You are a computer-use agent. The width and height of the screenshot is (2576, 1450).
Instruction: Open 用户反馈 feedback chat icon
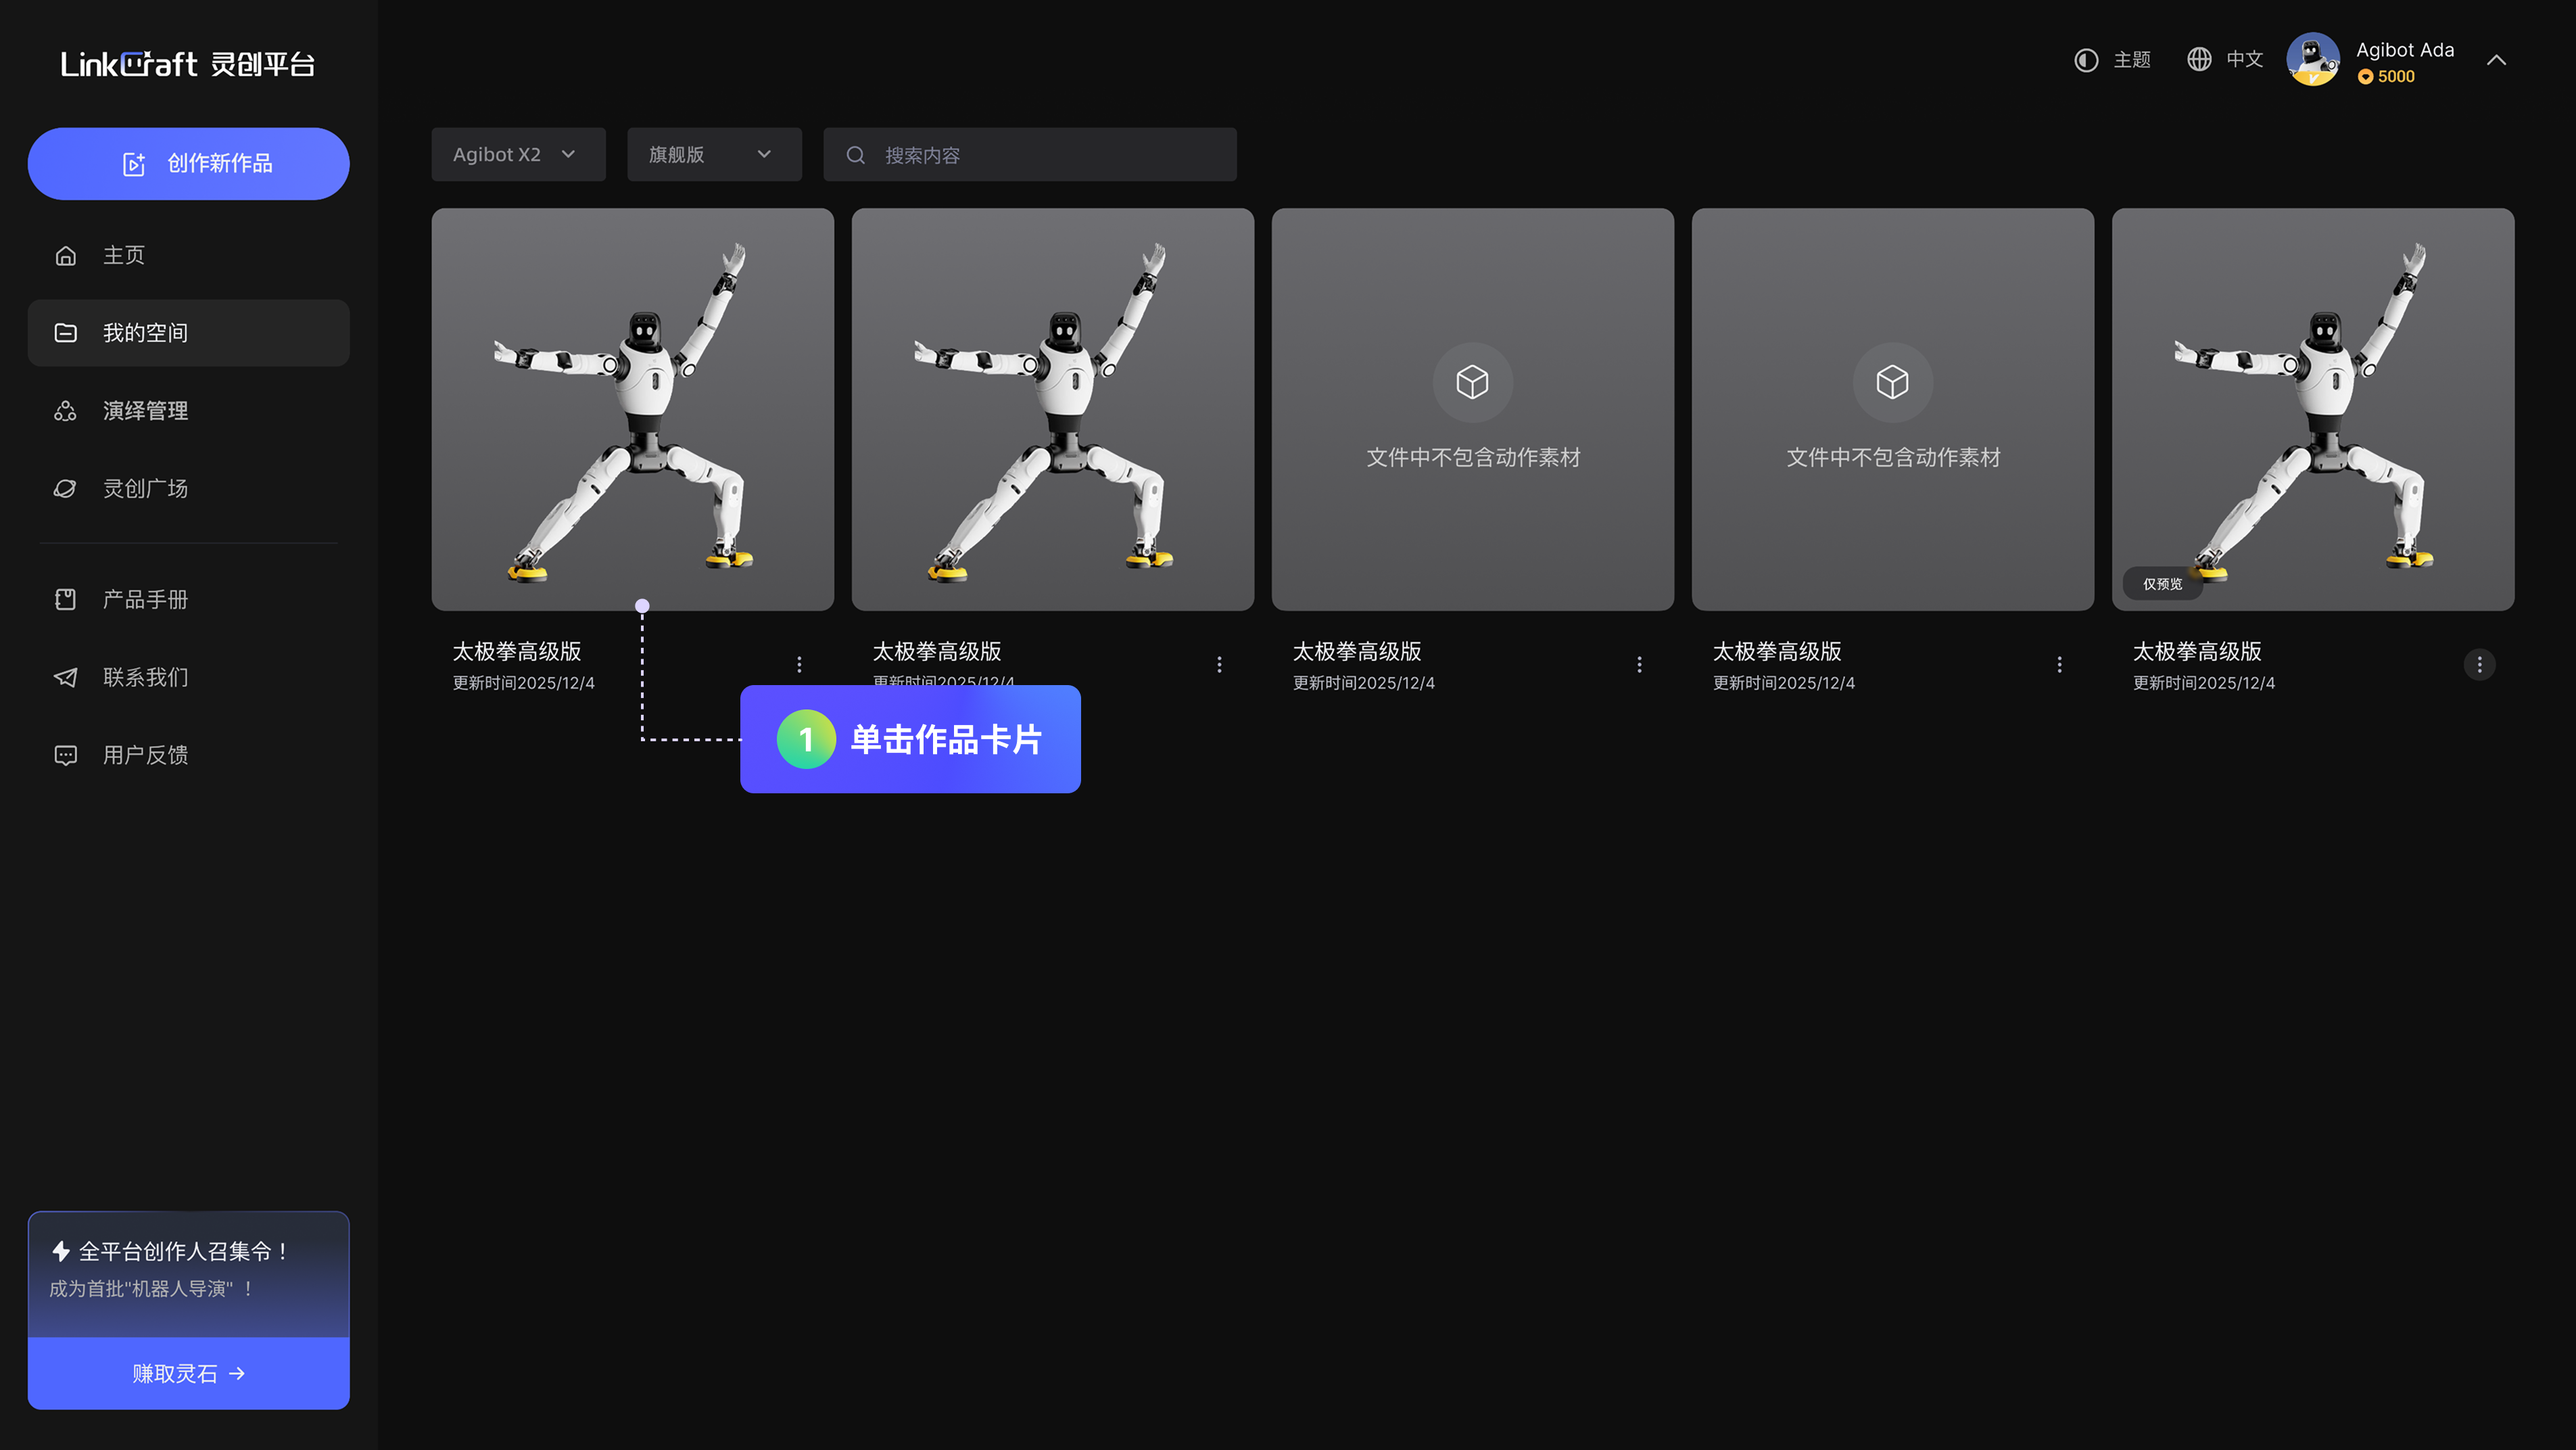point(66,755)
